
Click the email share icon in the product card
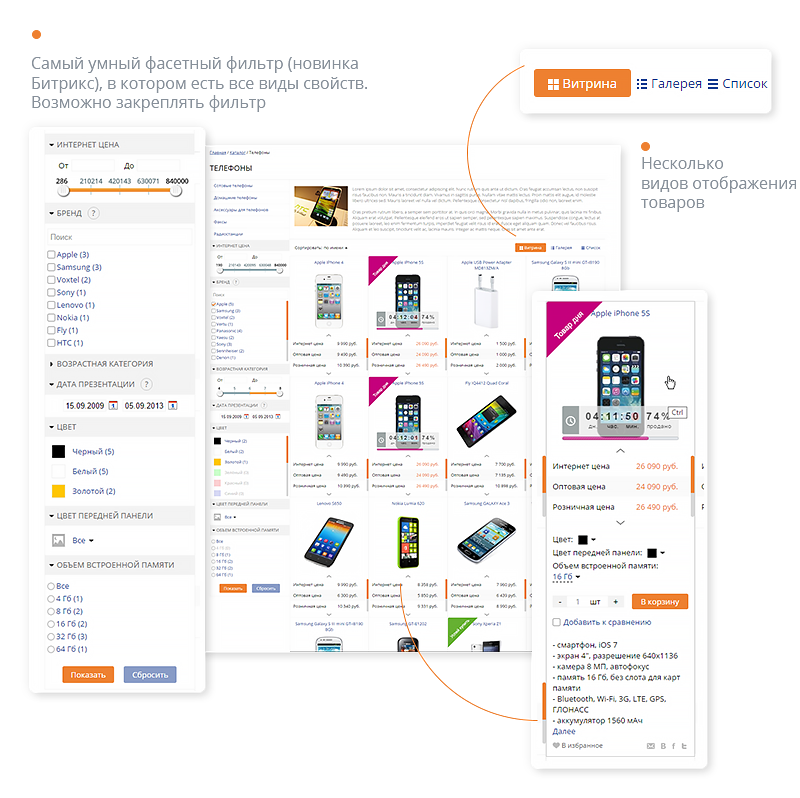(x=651, y=746)
